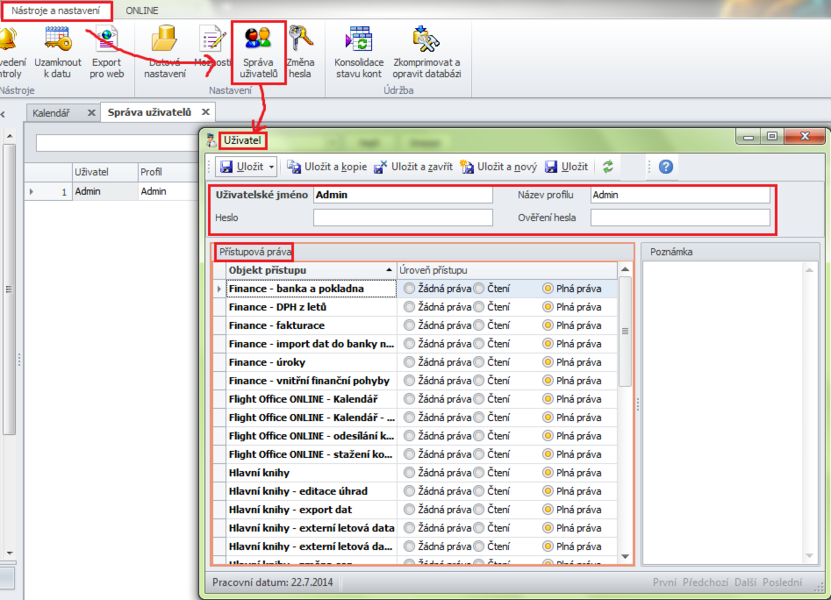Open the blue help question mark icon
The height and width of the screenshot is (600, 831).
coord(665,167)
